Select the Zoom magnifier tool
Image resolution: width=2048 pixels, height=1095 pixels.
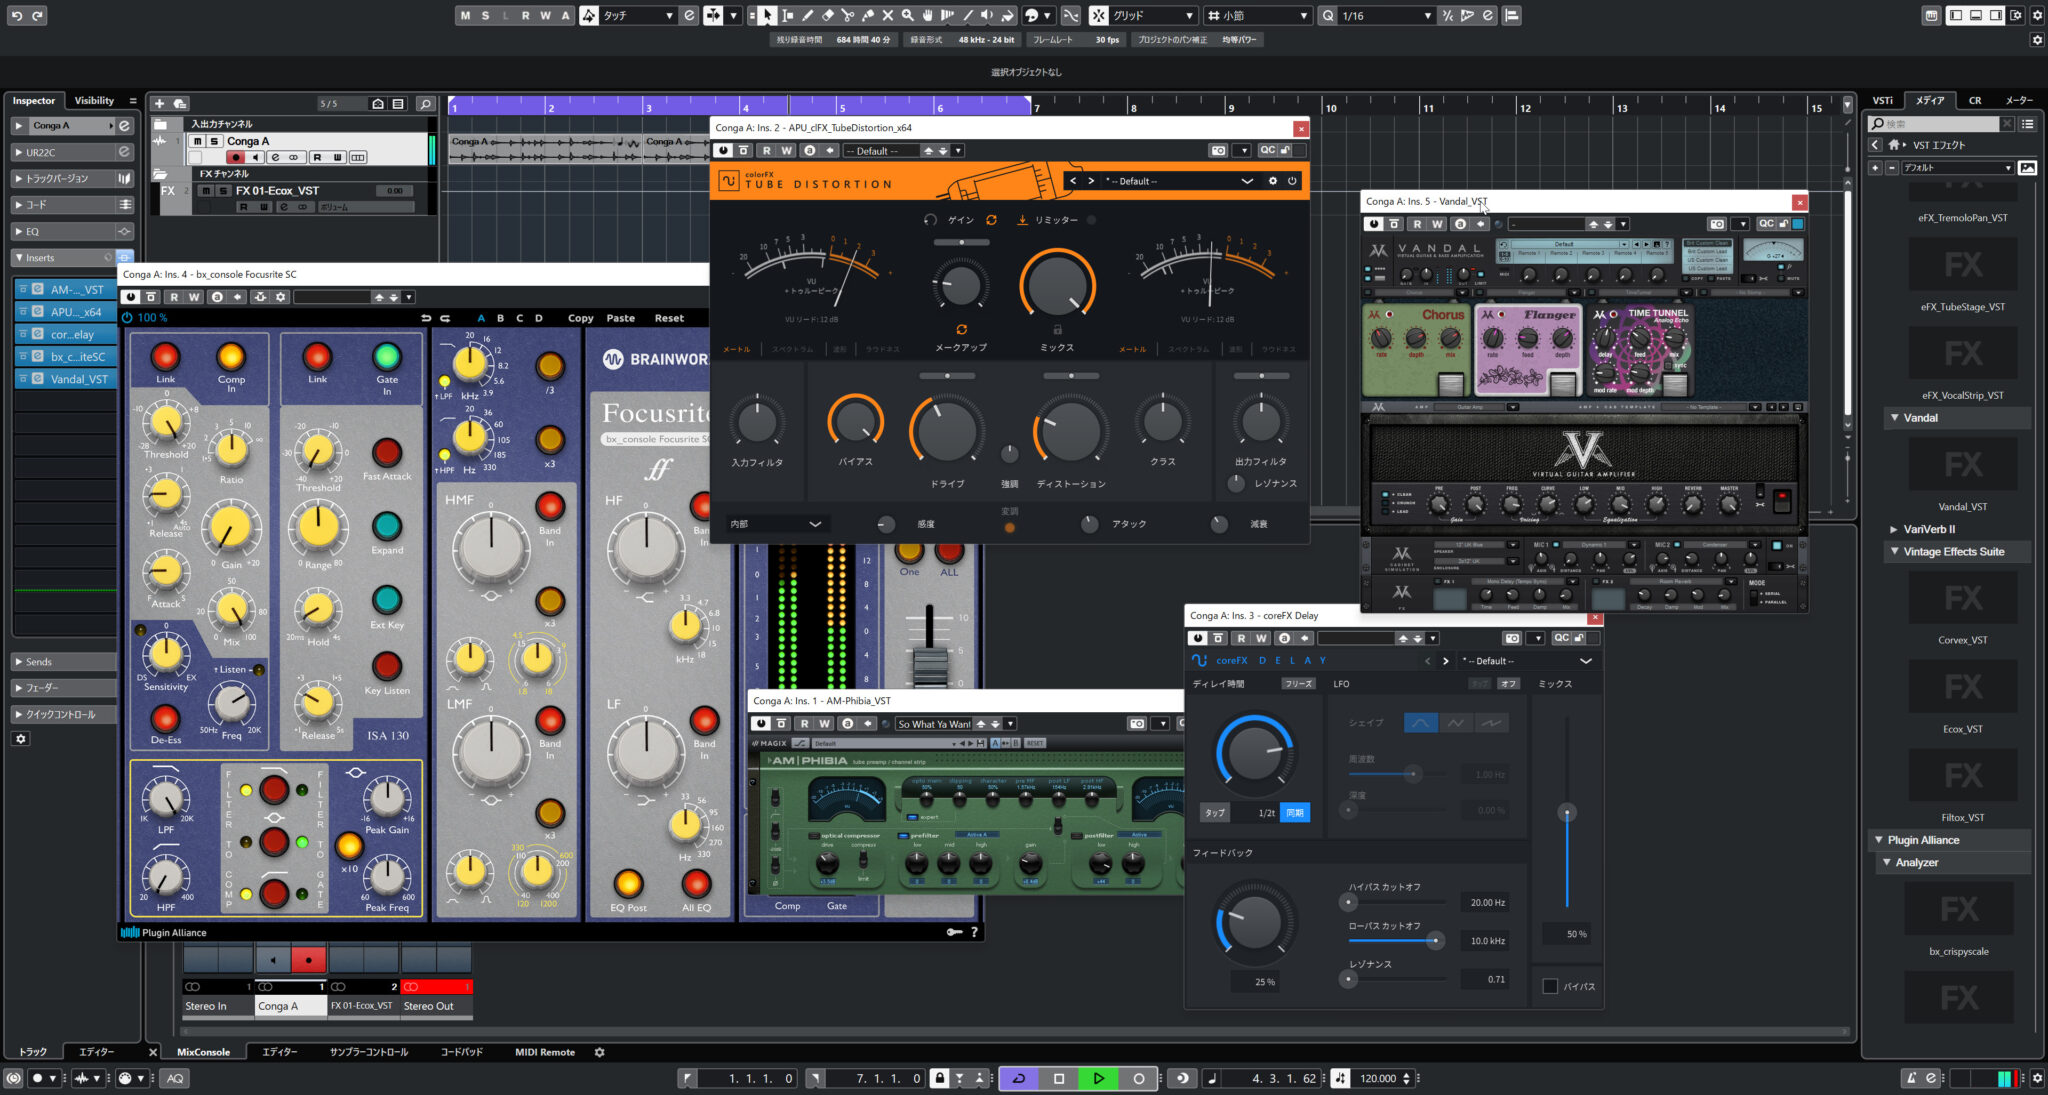(907, 15)
